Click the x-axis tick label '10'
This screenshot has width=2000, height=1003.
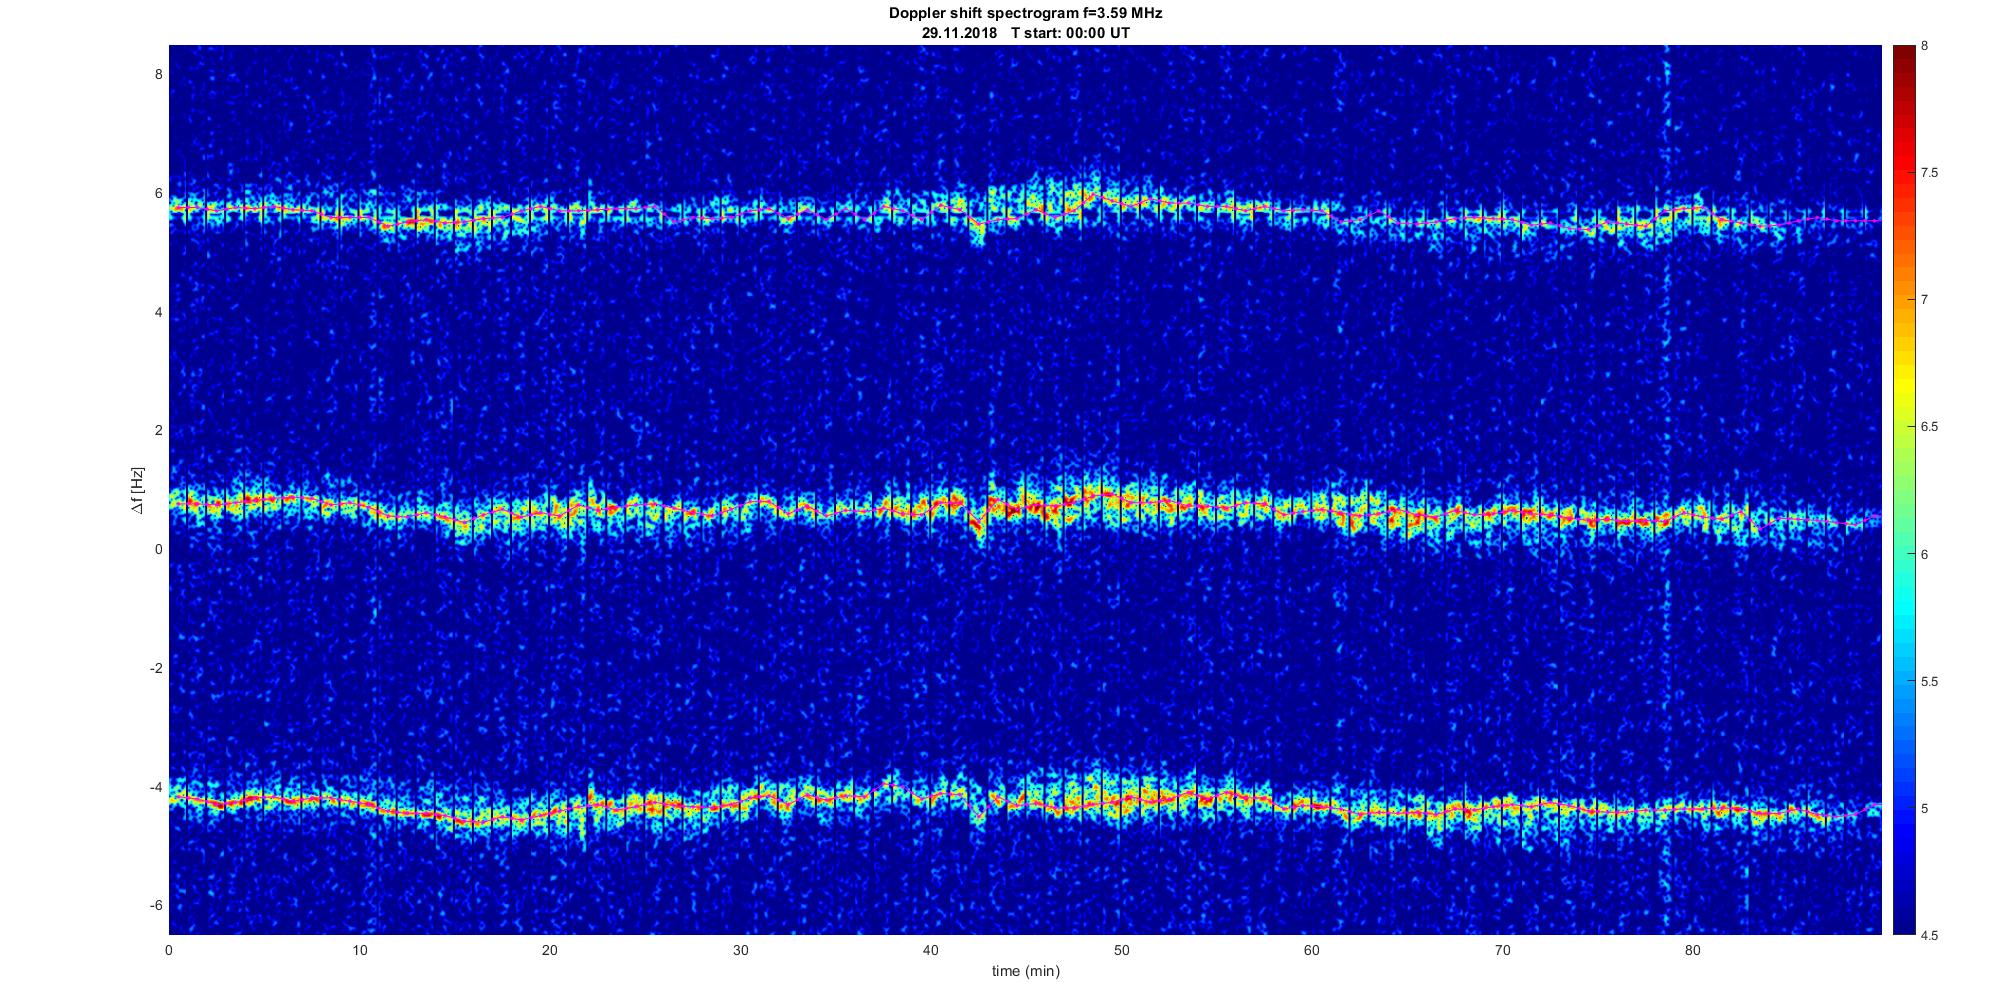(x=359, y=950)
